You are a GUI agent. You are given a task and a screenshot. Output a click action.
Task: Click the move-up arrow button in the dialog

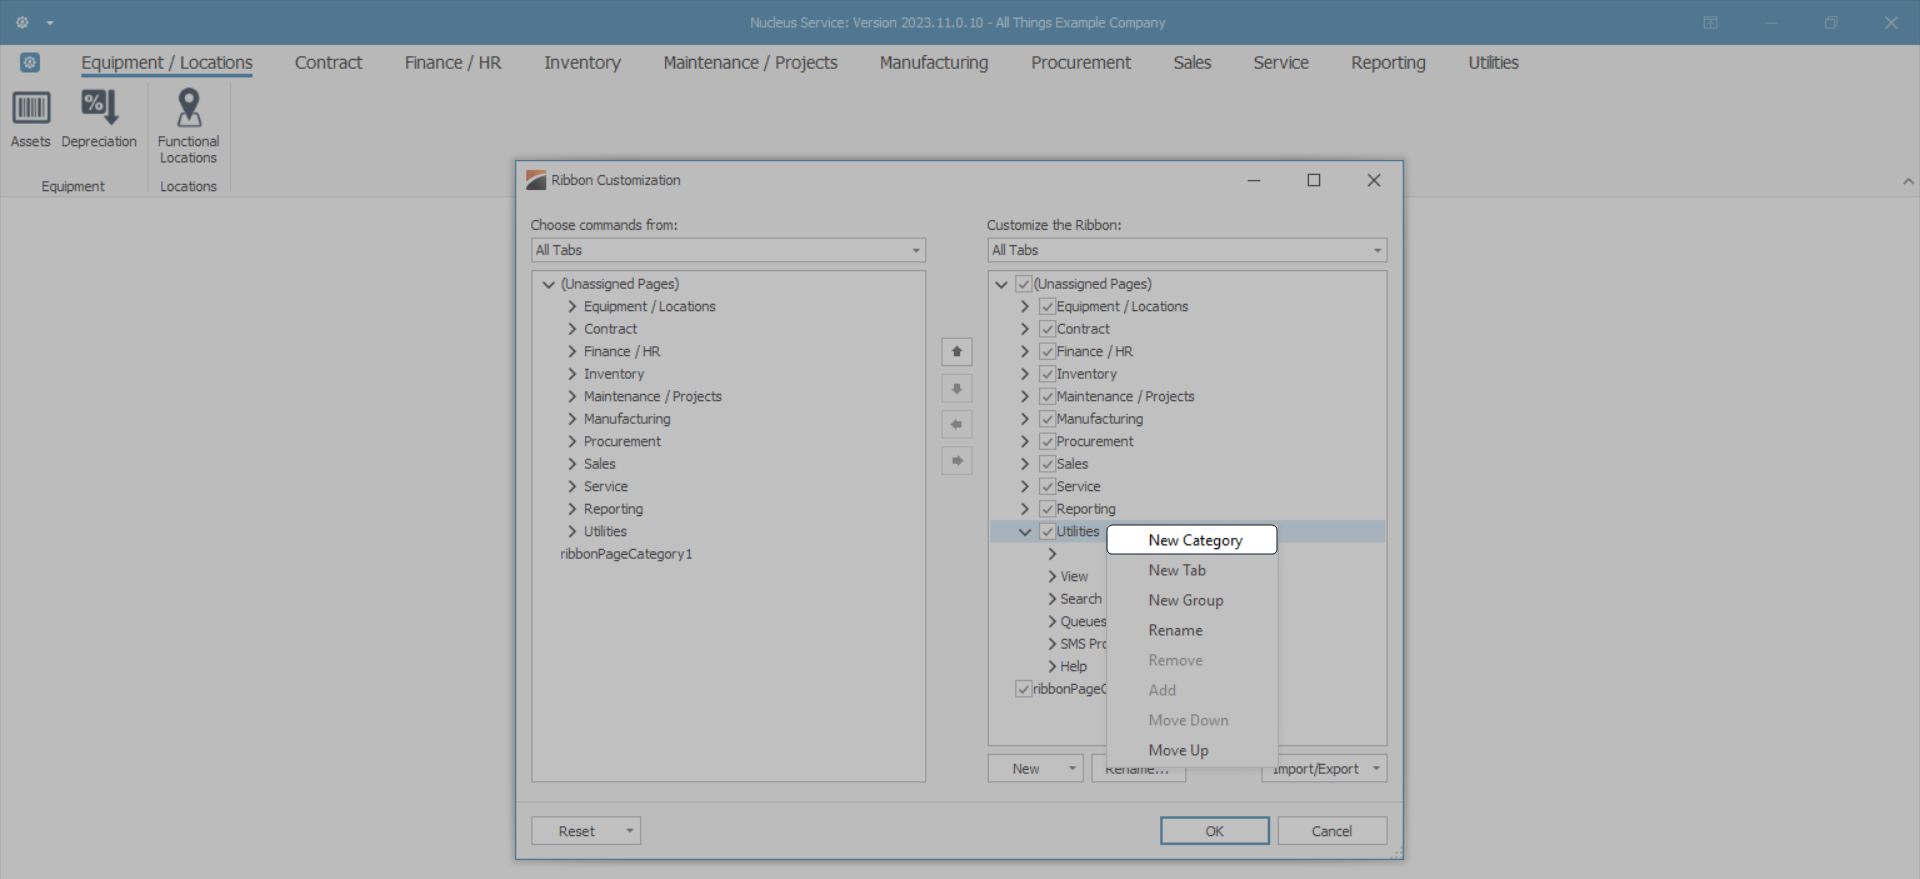pos(957,352)
